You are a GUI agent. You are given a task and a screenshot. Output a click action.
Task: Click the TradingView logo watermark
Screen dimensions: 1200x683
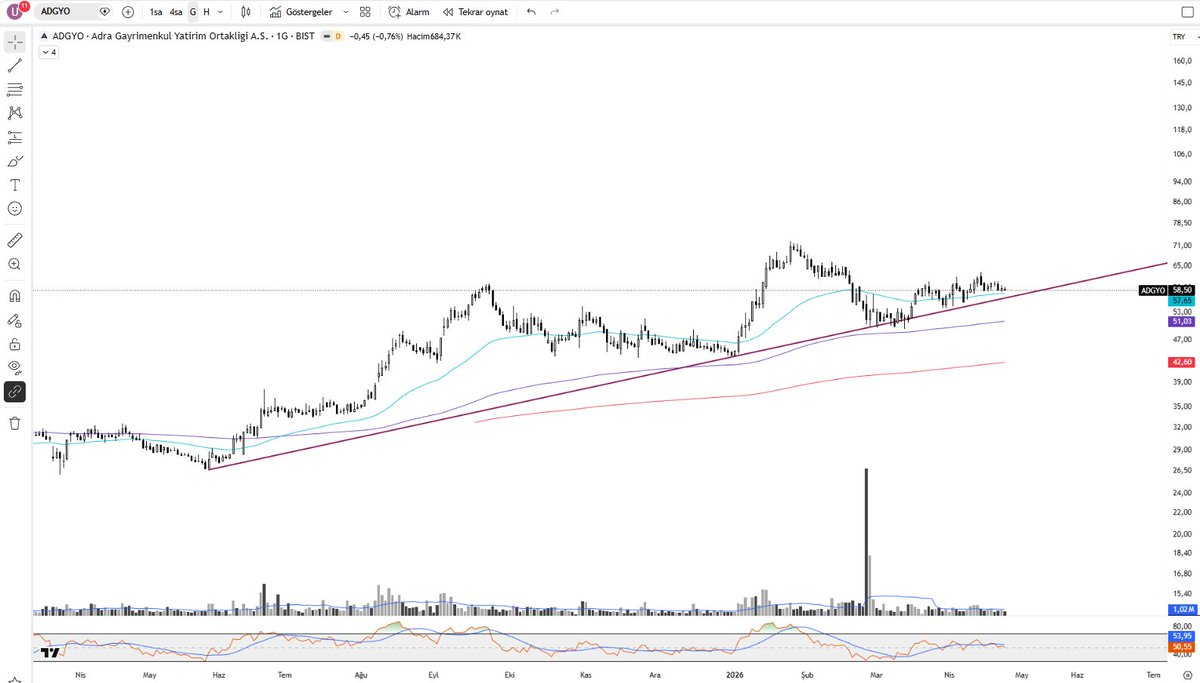50,652
